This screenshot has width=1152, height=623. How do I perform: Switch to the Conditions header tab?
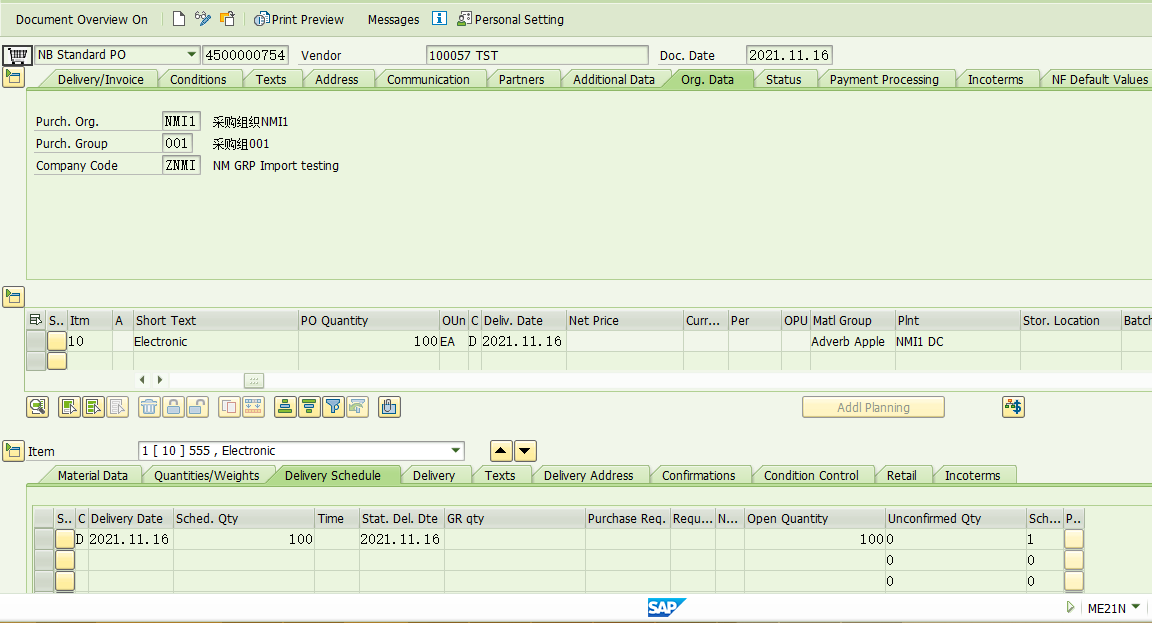[x=198, y=80]
